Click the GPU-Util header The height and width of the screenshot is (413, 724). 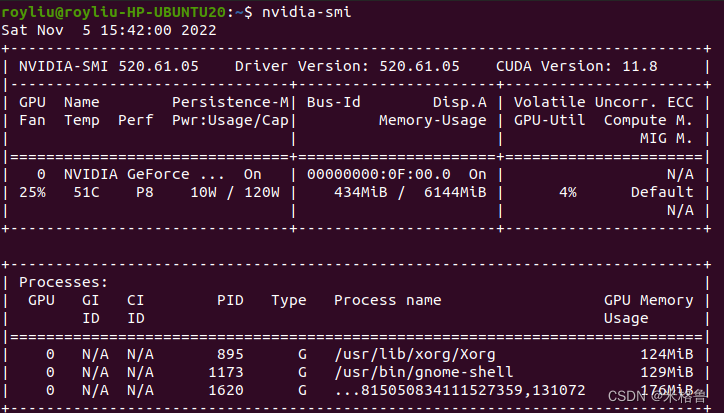point(549,120)
